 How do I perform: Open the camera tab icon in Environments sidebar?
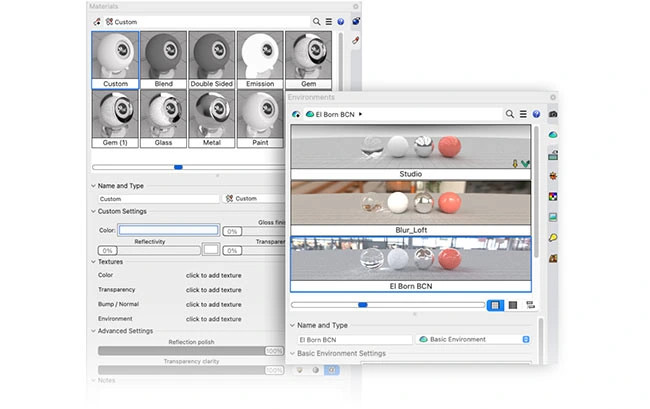coord(553,114)
